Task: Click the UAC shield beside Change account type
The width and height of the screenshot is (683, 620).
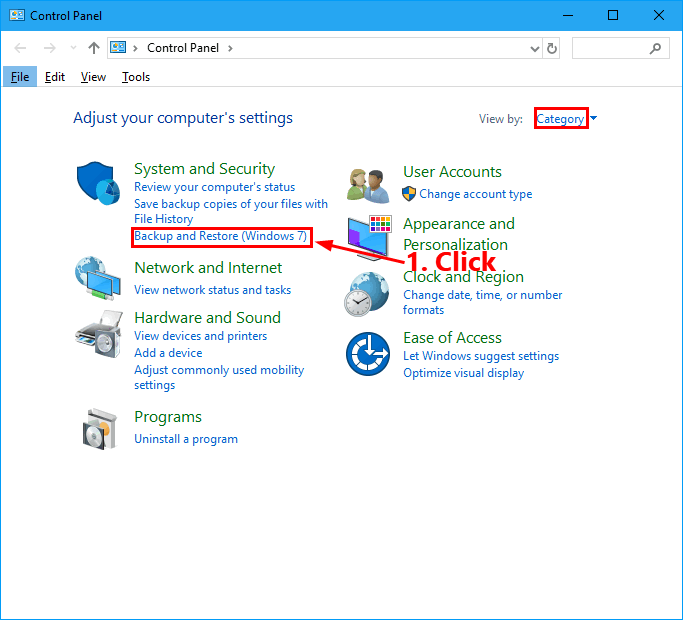Action: click(409, 194)
